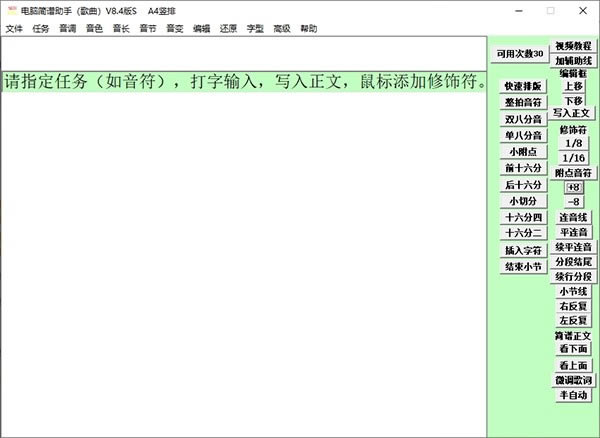Click the green prompt text line in editor
The image size is (600, 438).
[244, 80]
